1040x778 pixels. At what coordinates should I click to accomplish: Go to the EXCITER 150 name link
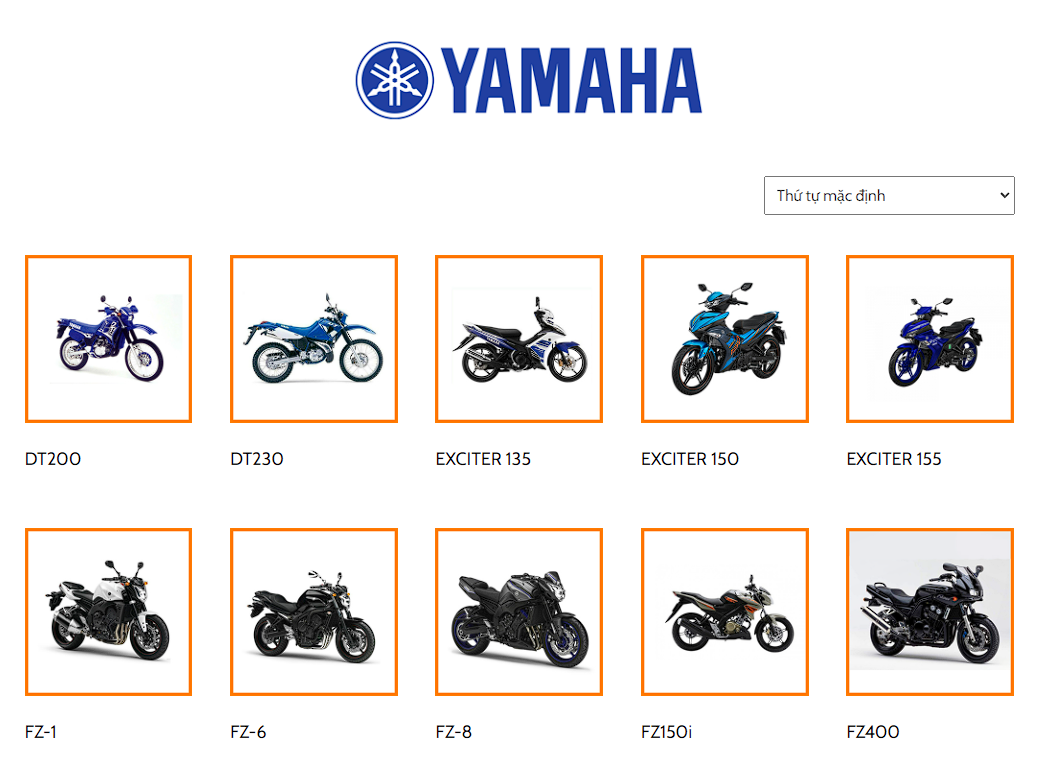pos(690,459)
